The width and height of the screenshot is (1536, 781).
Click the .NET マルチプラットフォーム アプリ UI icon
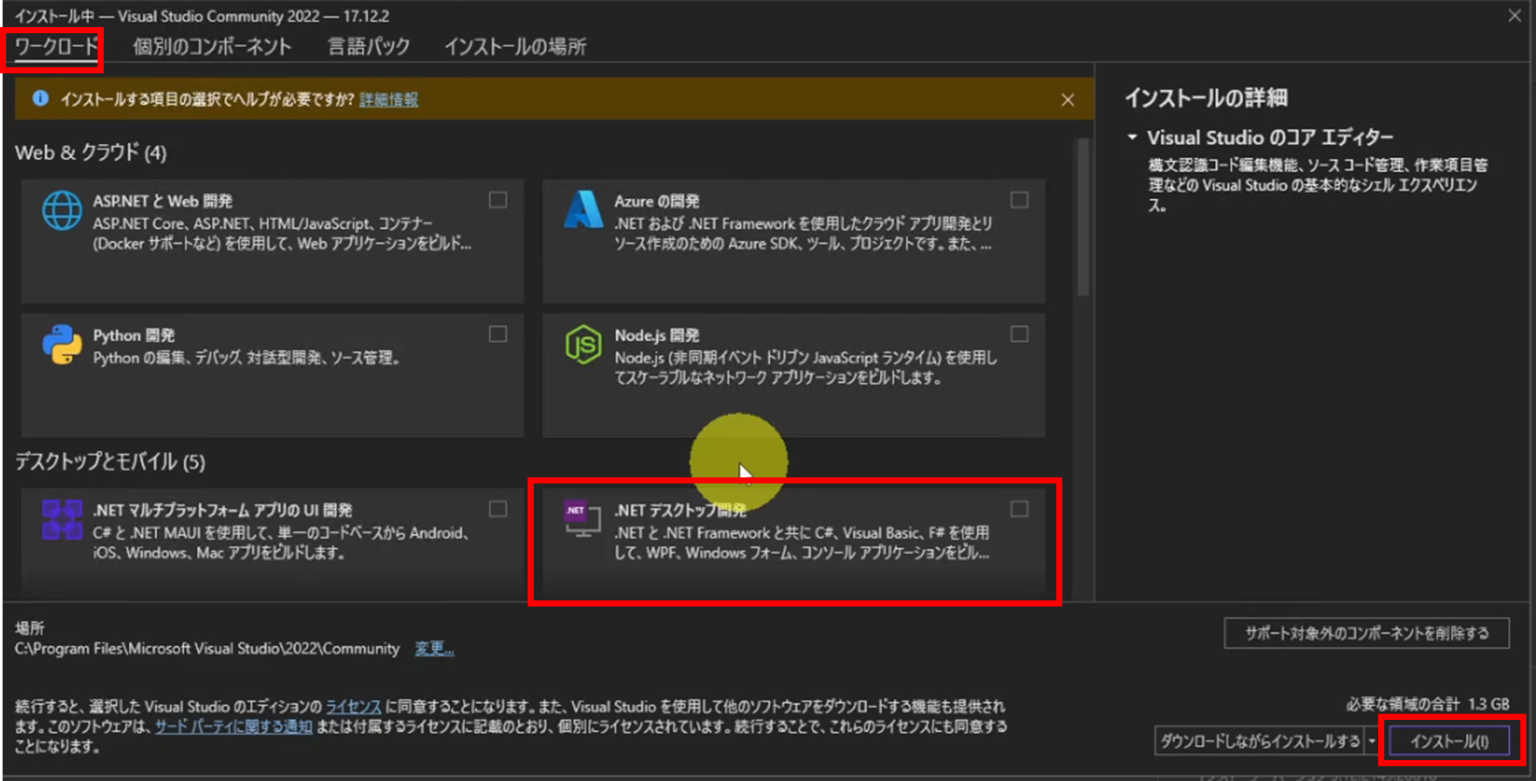click(60, 519)
